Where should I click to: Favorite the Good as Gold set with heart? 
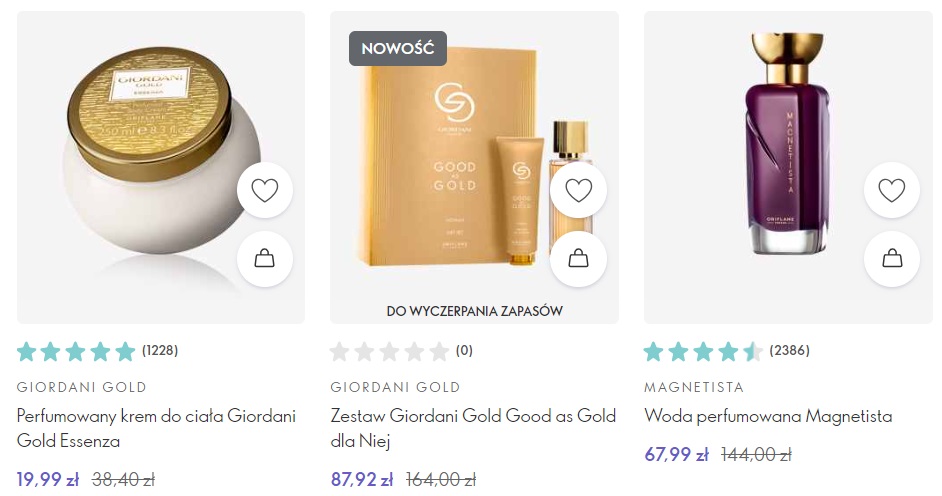point(579,190)
